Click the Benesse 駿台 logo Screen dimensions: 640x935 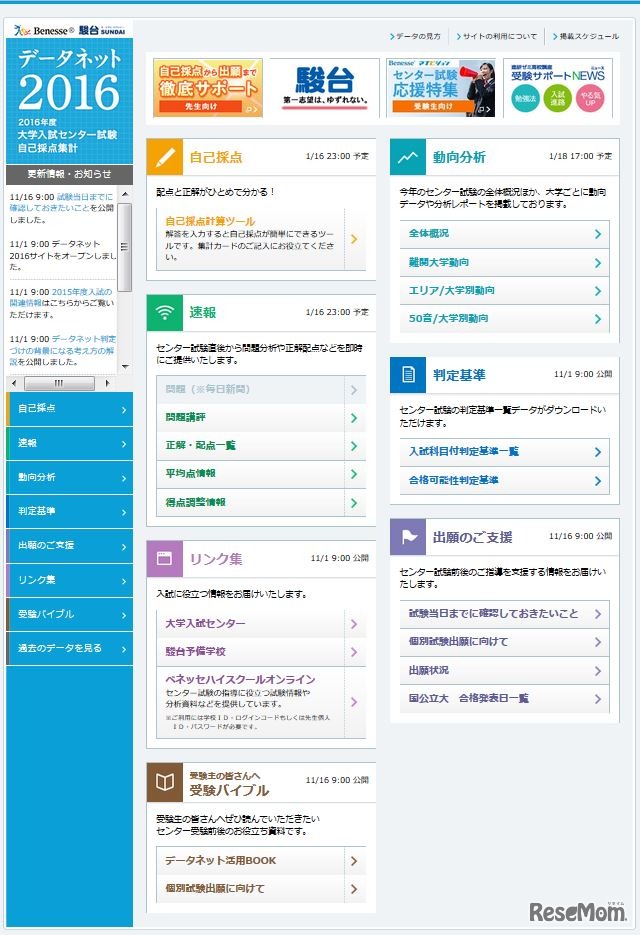pos(69,30)
